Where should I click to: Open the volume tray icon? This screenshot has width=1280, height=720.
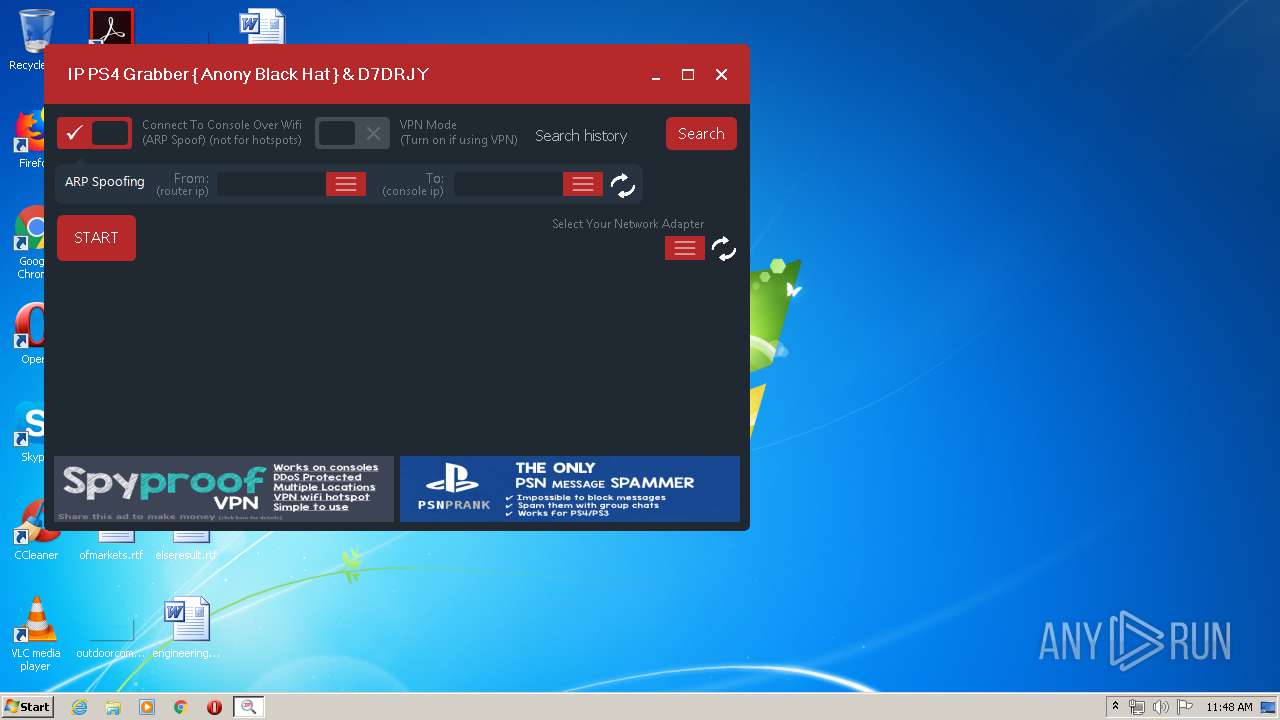[1161, 707]
